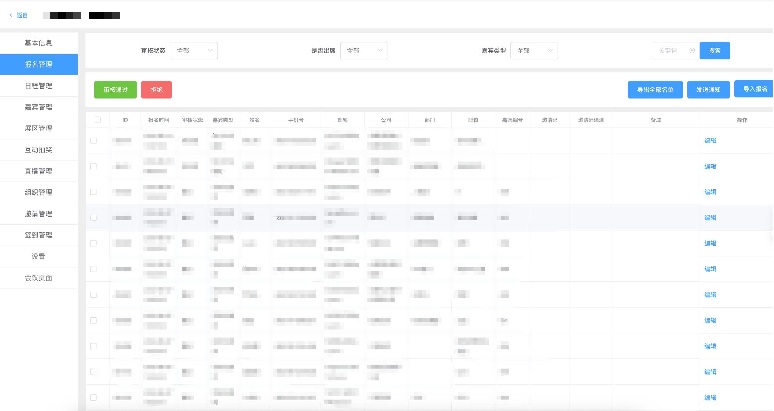The image size is (774, 411).
Task: Select the checkbox in the highlighted fourth row
Action: click(x=94, y=217)
